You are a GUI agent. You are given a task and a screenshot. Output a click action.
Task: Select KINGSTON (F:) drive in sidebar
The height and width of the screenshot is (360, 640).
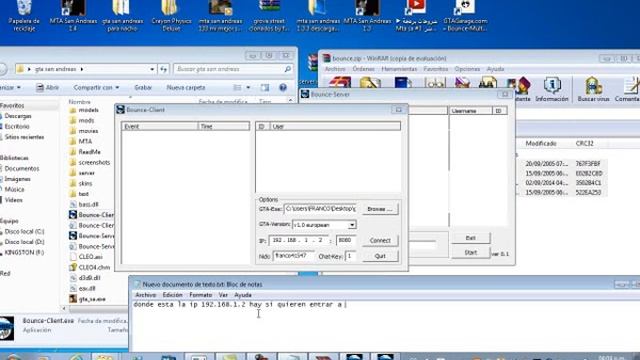coord(24,253)
